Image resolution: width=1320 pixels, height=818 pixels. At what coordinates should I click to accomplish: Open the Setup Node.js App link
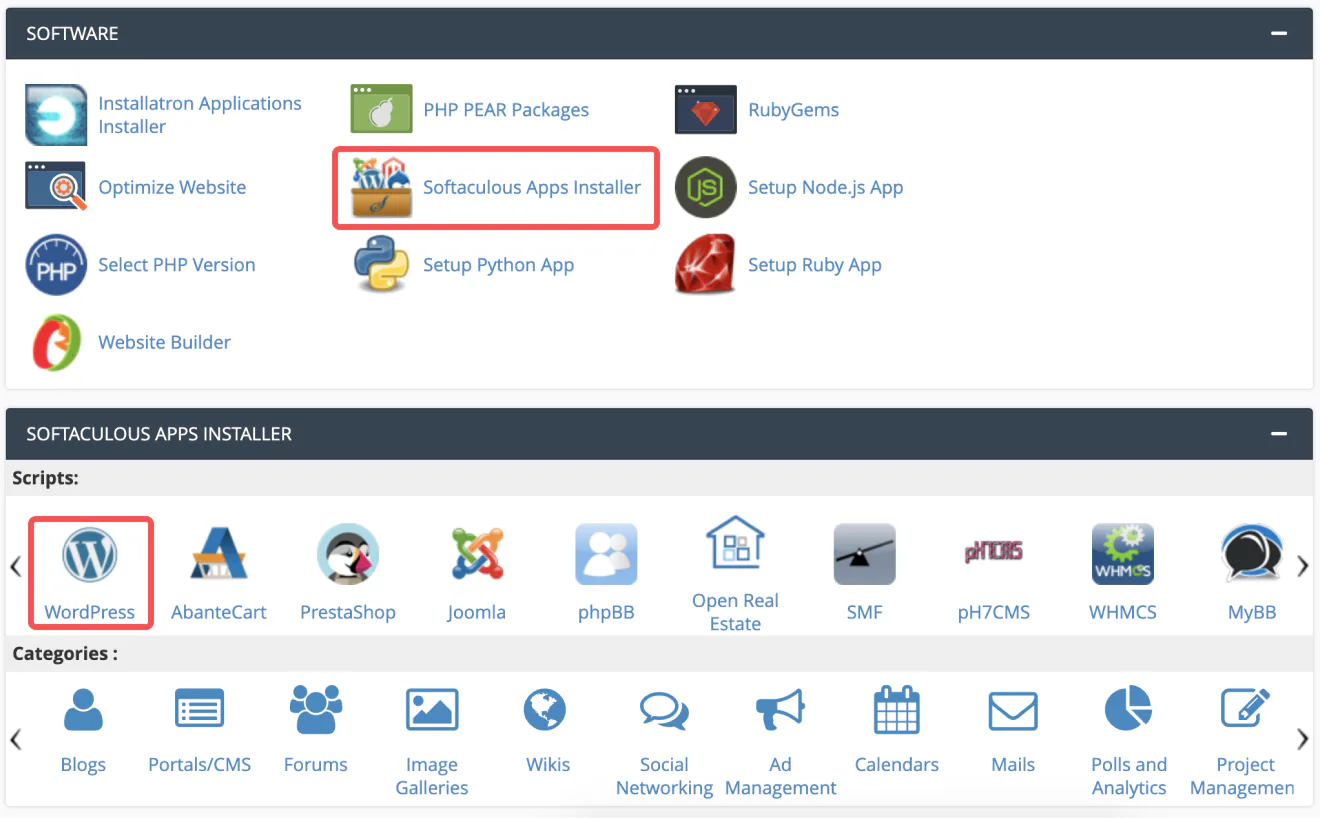pos(825,187)
